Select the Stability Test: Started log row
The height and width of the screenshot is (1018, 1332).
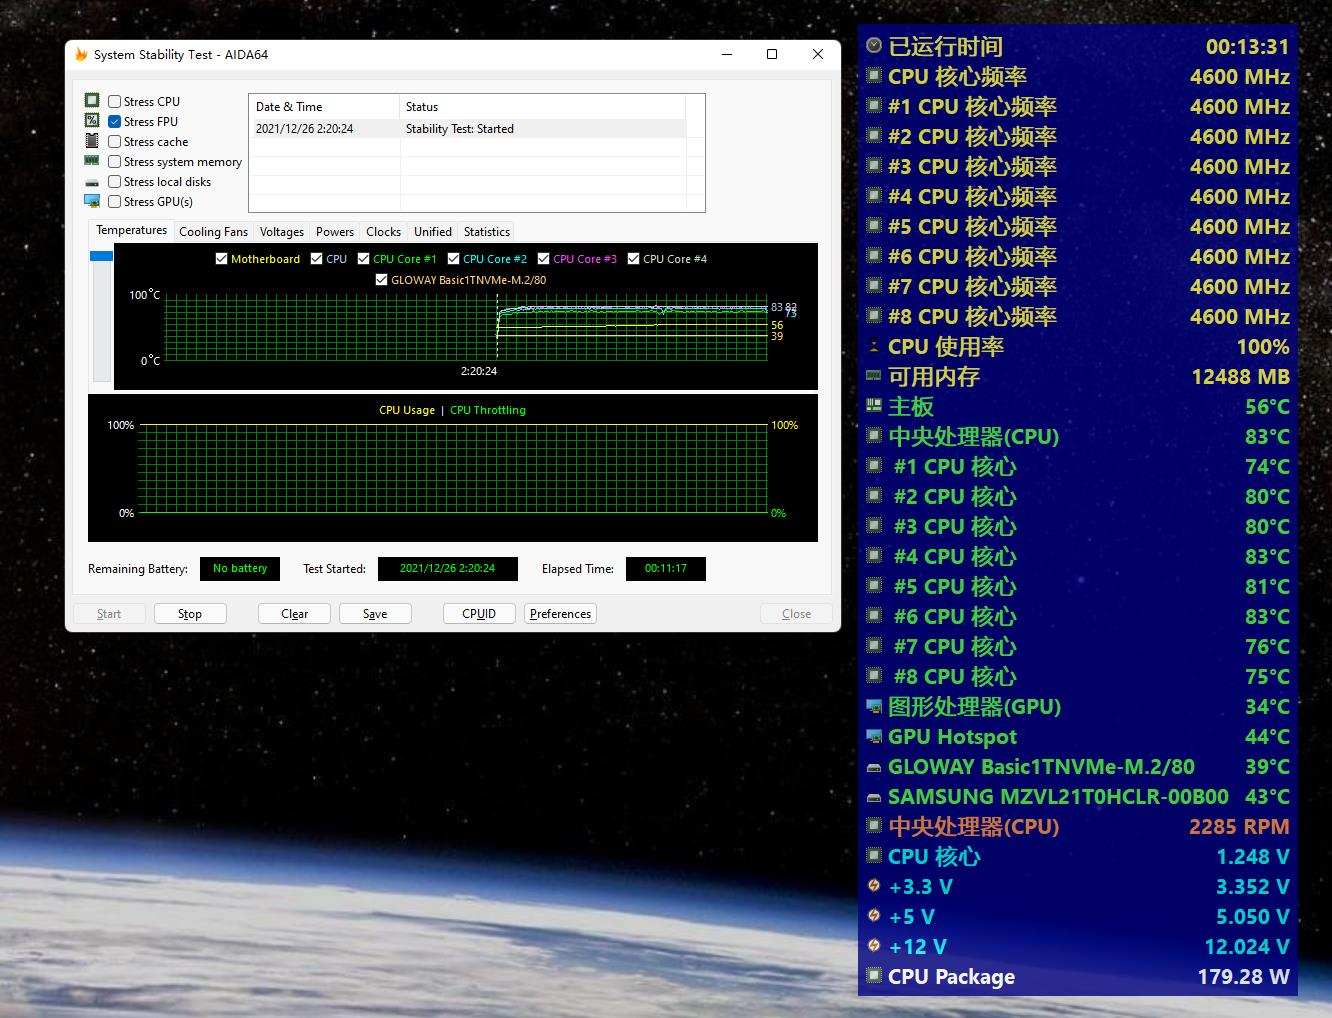tap(468, 129)
